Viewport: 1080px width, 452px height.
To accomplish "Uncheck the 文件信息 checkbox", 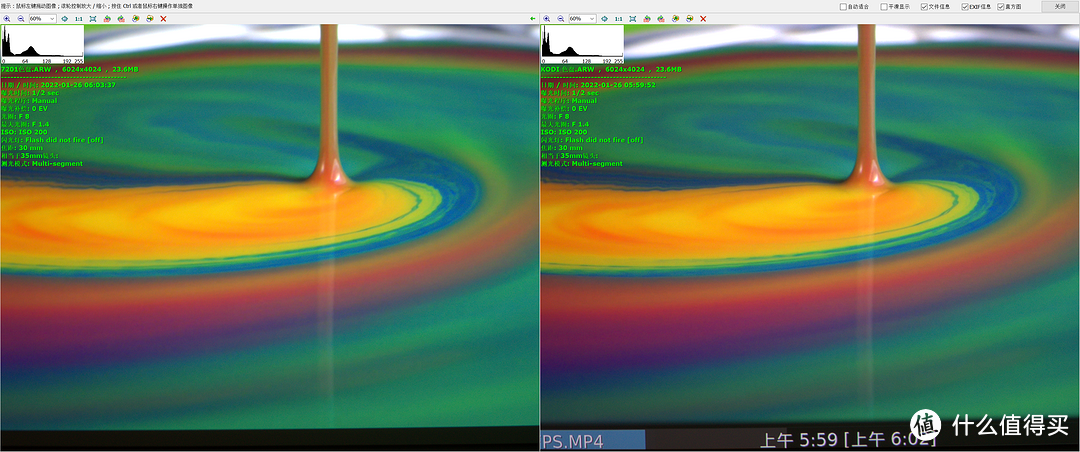I will click(924, 6).
